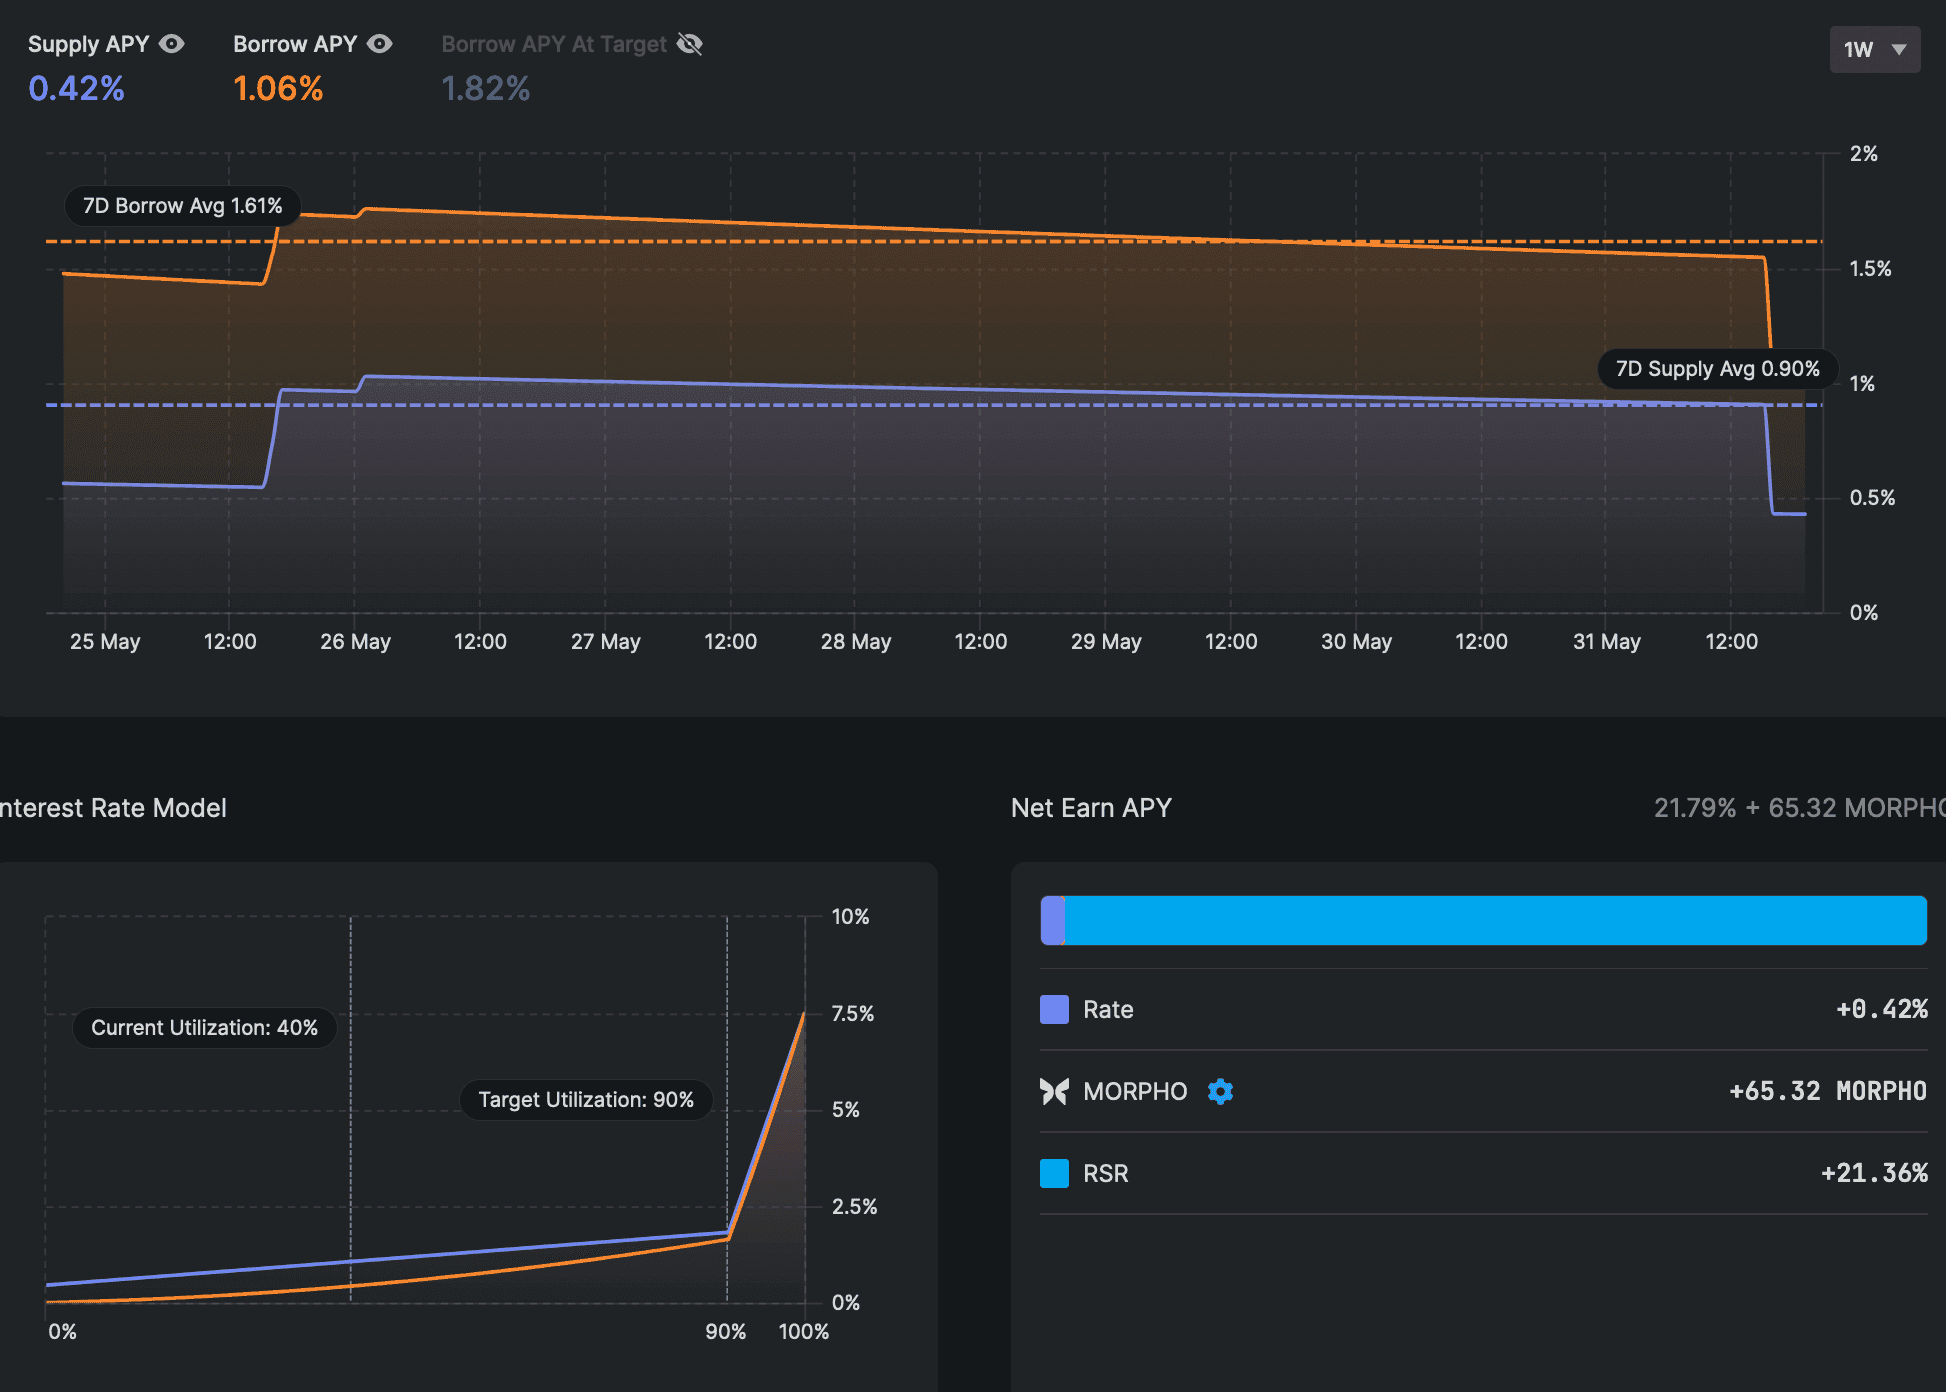Hide Borrow APY line via eye icon

coord(380,44)
